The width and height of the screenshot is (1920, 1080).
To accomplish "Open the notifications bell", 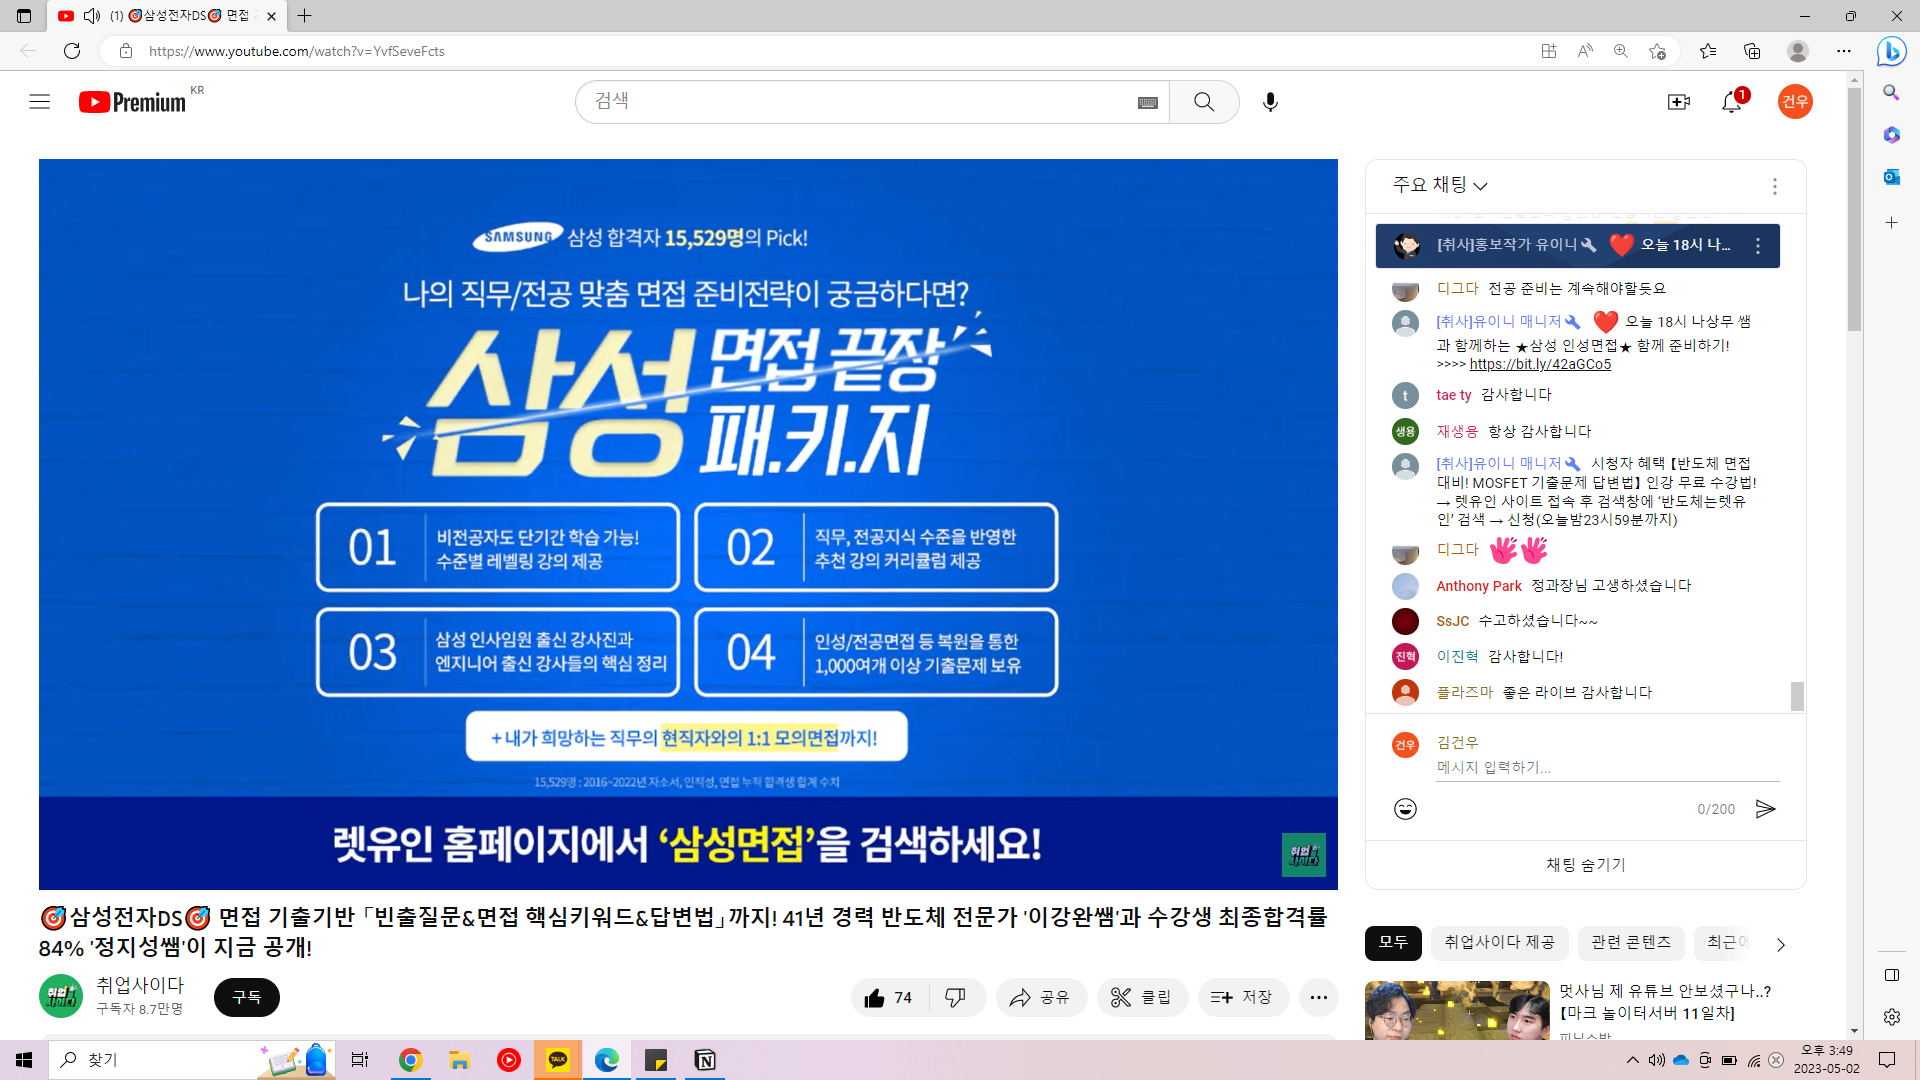I will tap(1732, 102).
